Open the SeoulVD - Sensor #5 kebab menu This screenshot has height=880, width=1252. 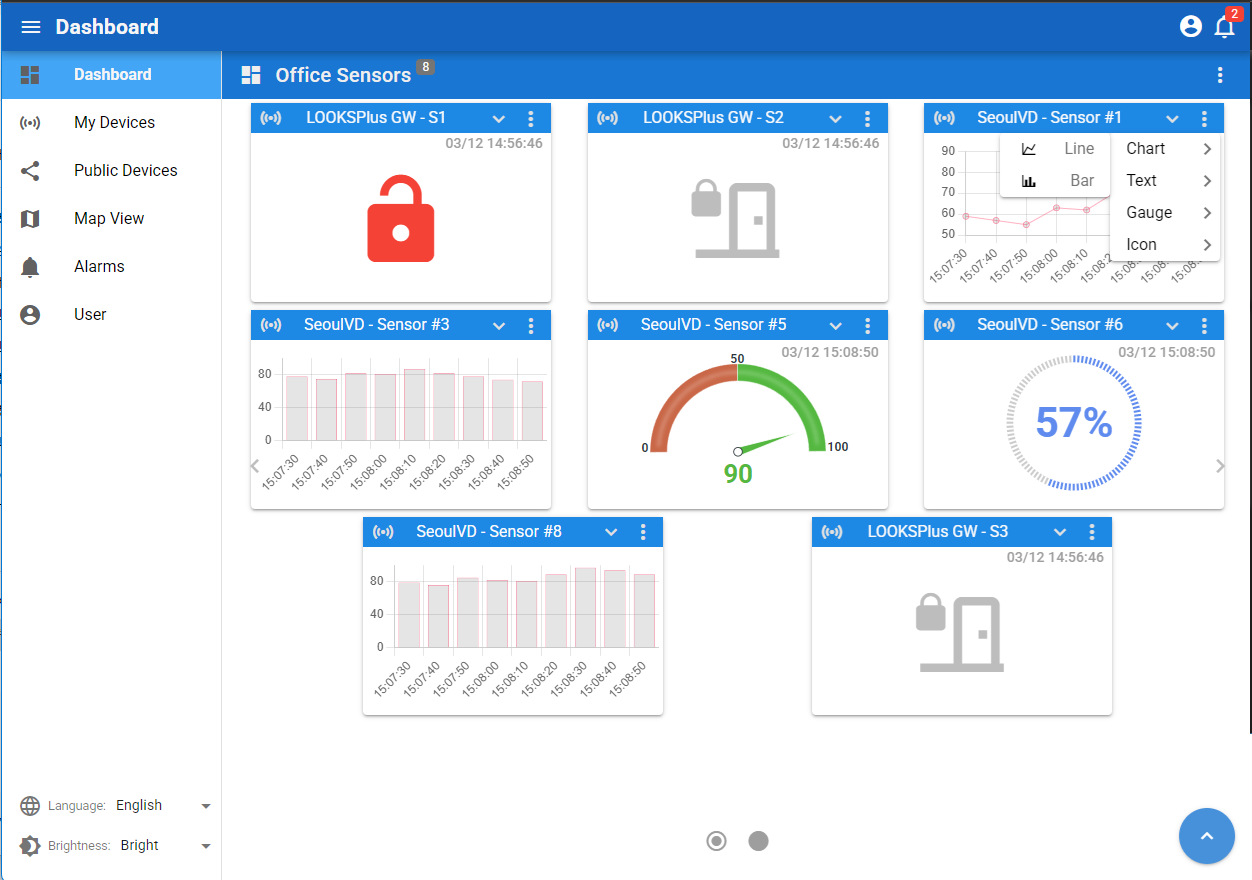pos(868,325)
